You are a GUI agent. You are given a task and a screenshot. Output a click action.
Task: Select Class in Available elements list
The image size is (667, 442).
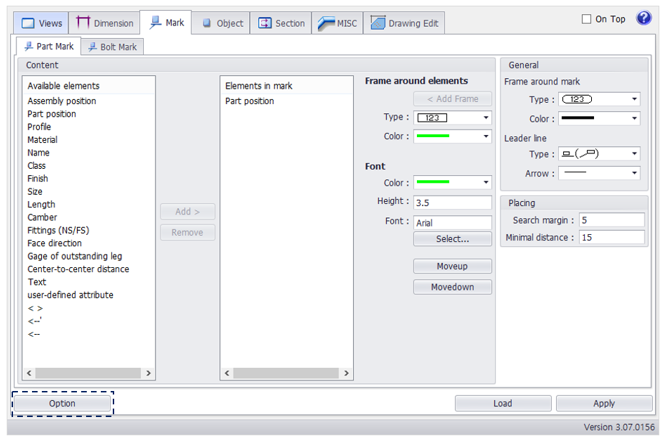[36, 165]
